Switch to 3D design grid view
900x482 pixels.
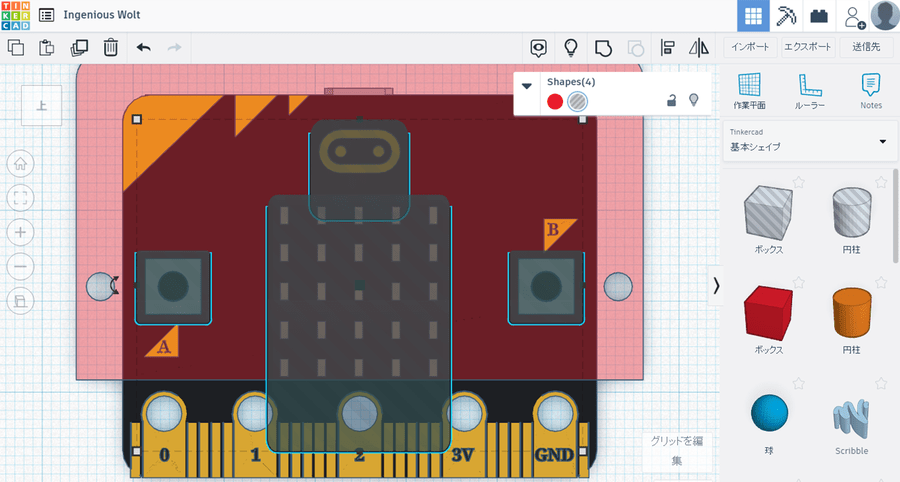753,15
